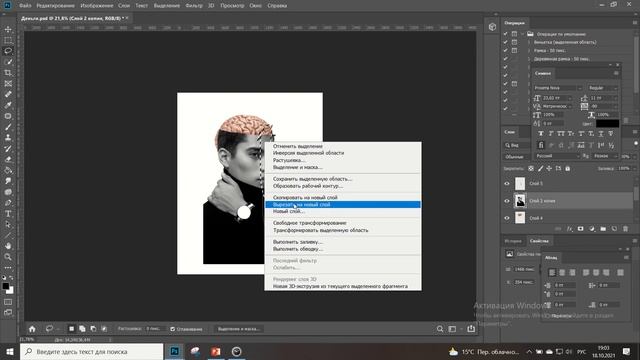Choose Отменить выделение
The height and width of the screenshot is (360, 640).
click(x=342, y=146)
